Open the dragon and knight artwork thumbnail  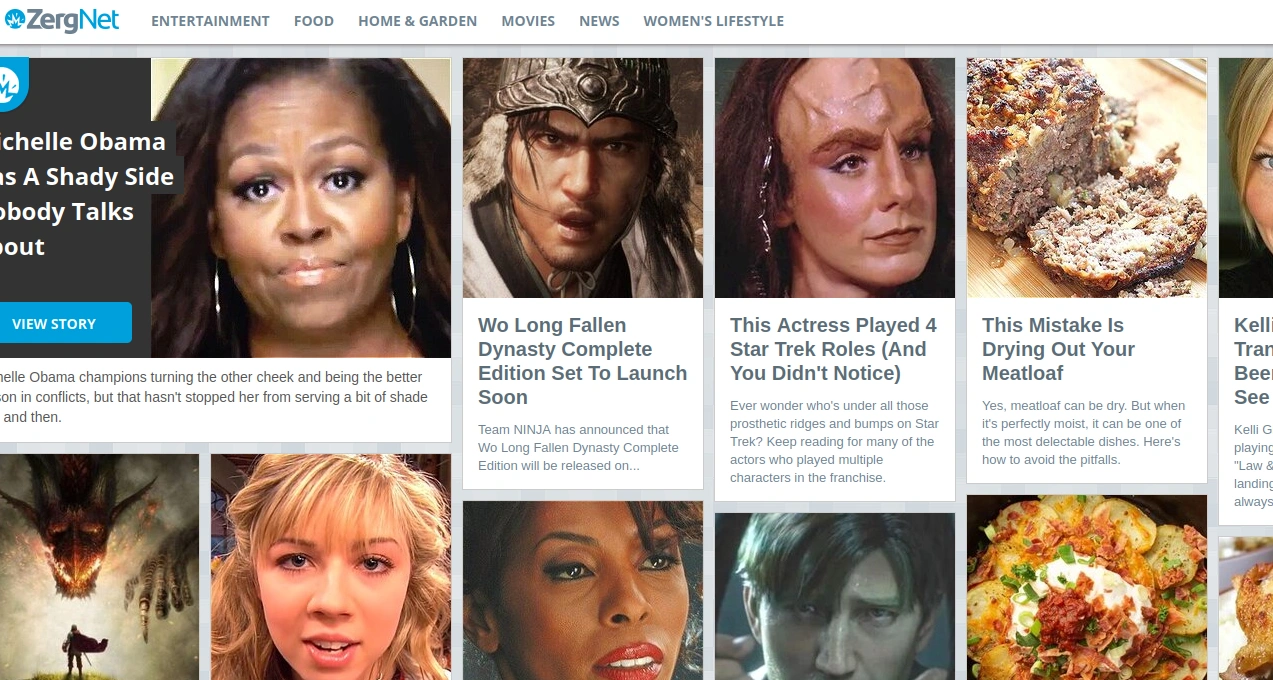coord(98,567)
